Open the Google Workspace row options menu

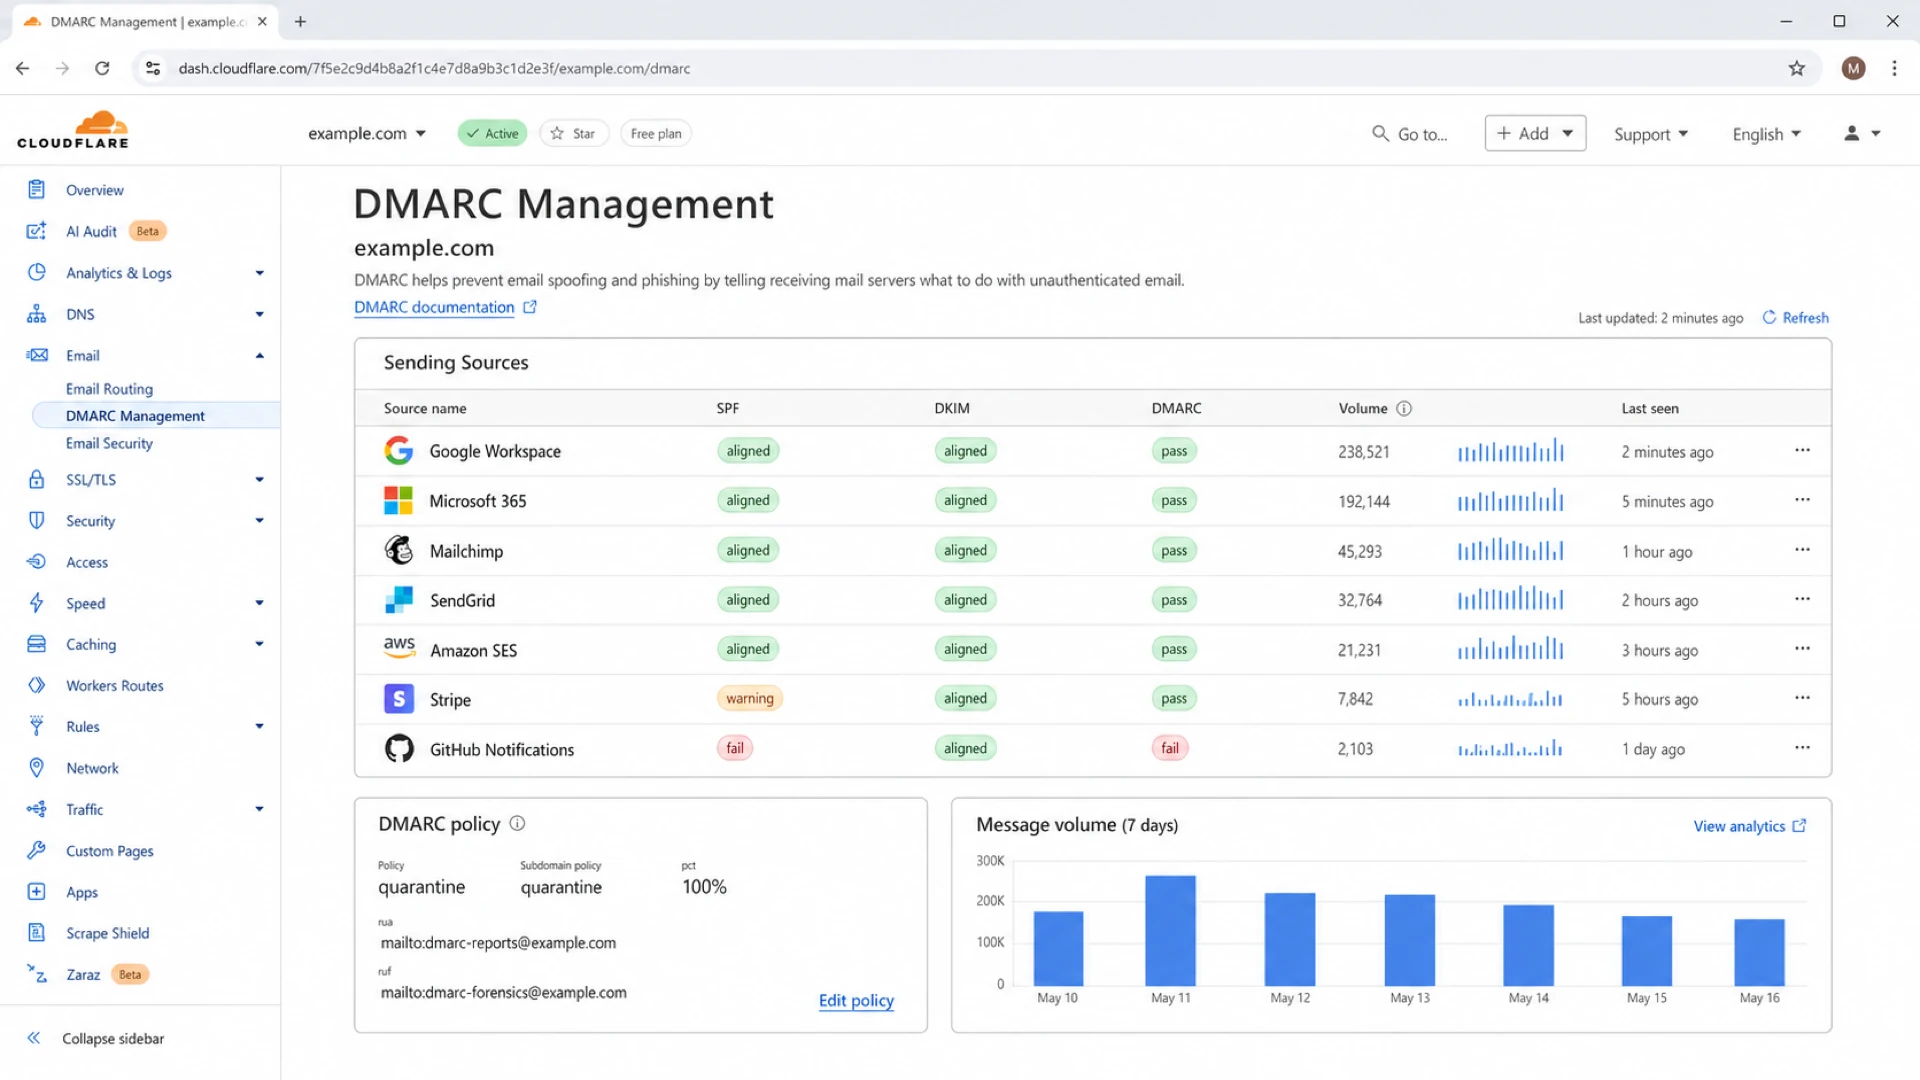coord(1802,450)
